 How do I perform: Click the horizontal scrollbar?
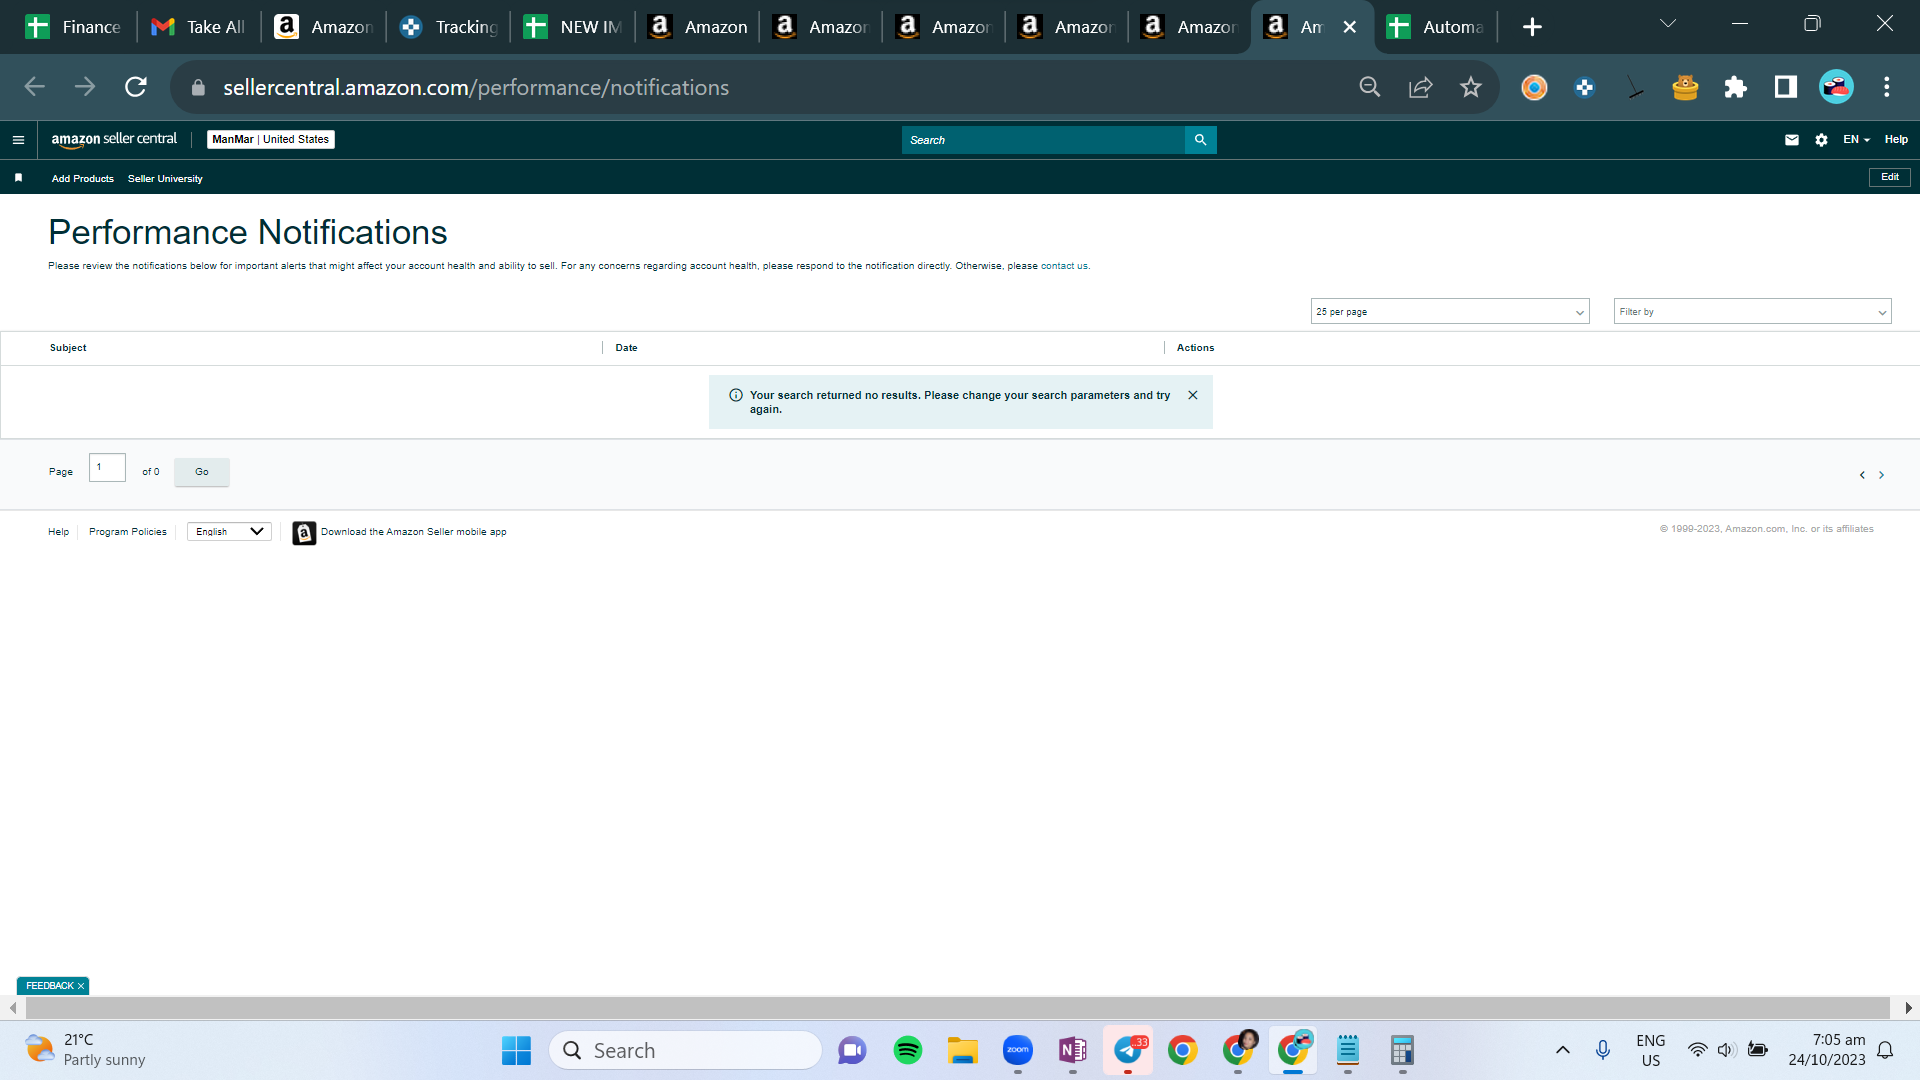pos(958,1008)
